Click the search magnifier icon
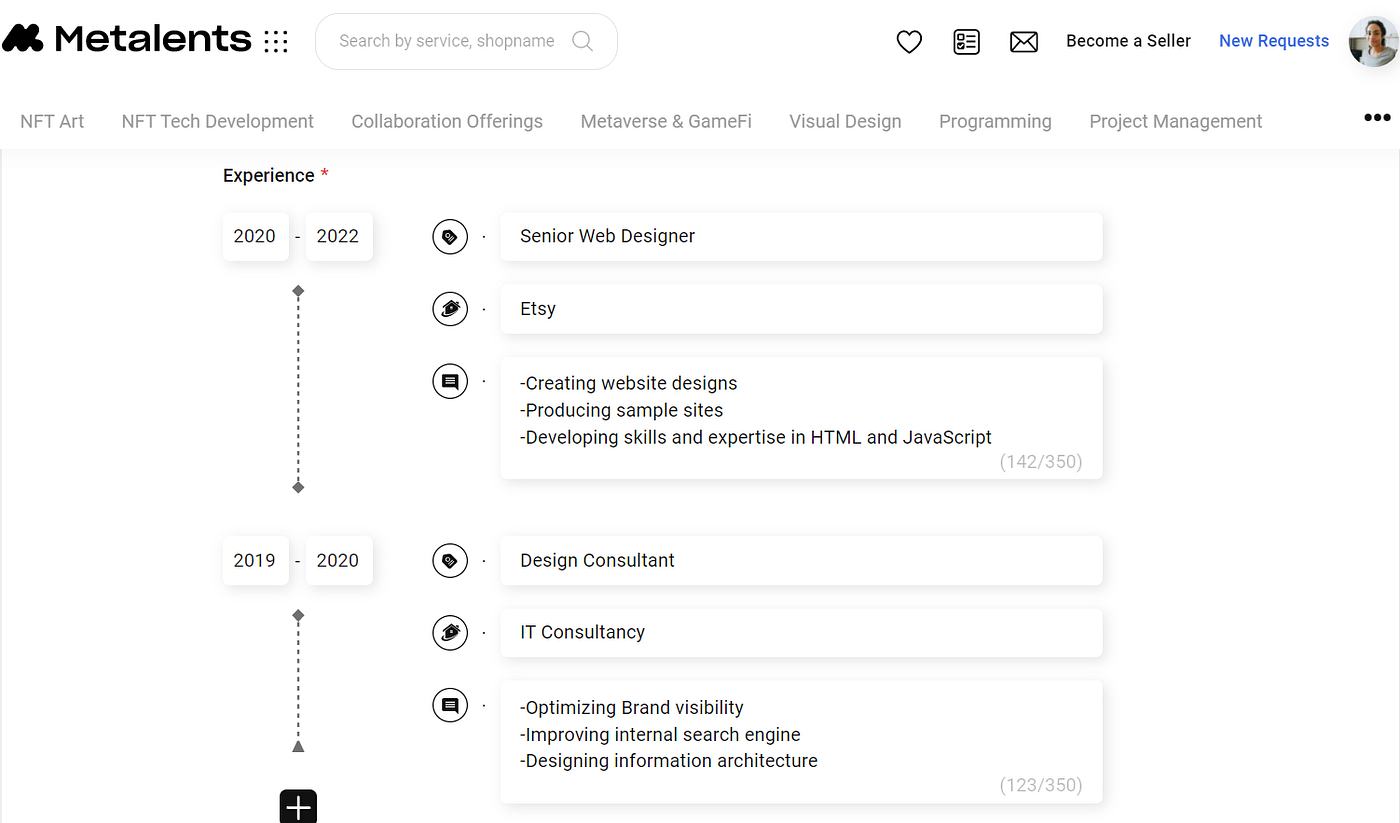The width and height of the screenshot is (1400, 823). coord(582,41)
